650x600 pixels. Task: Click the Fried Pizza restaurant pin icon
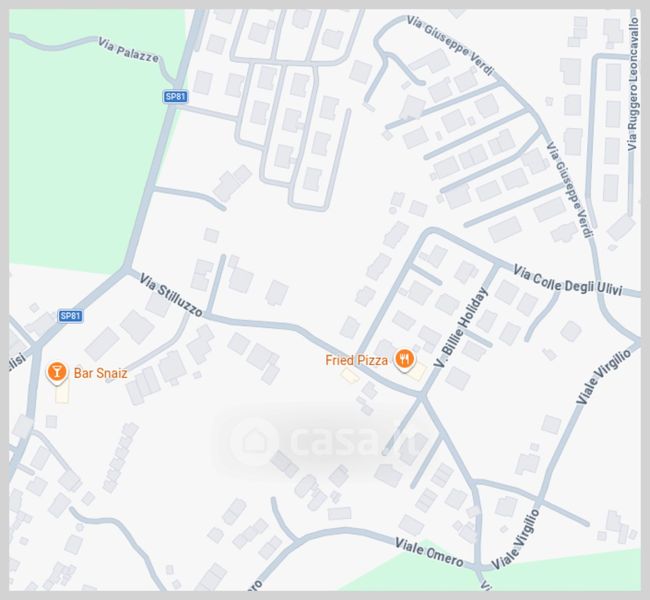point(404,359)
